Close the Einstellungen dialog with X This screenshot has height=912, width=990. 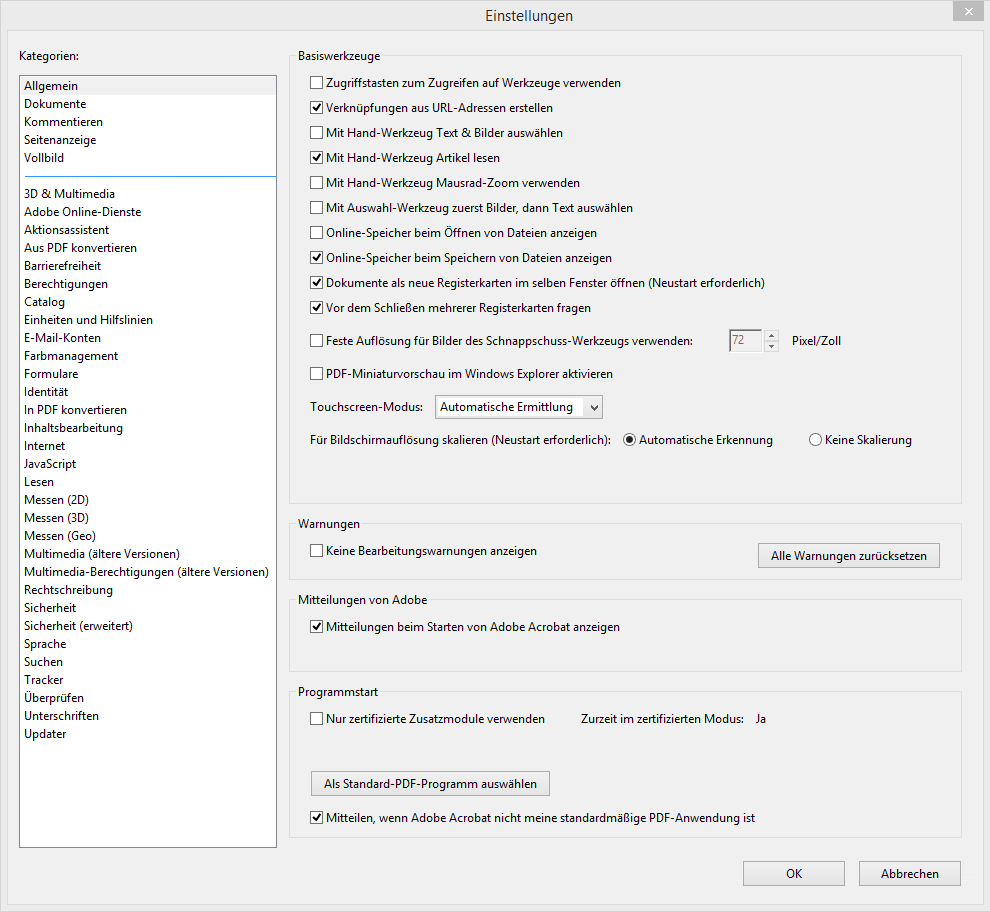(x=968, y=11)
